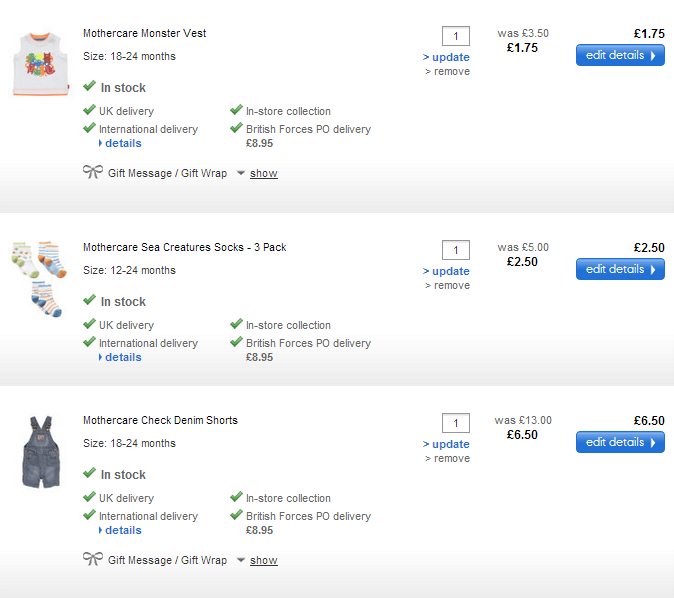Viewport: 674px width, 598px height.
Task: Open the Check Denim Shorts product image
Action: click(41, 452)
